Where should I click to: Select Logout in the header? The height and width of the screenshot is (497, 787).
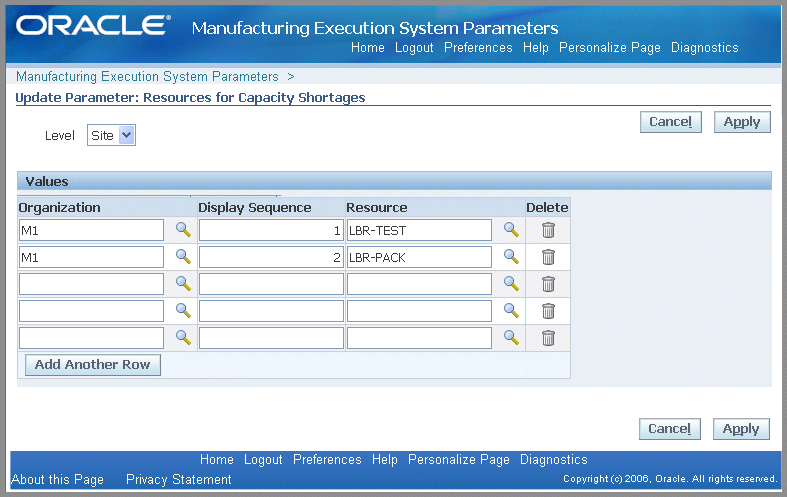click(x=414, y=48)
